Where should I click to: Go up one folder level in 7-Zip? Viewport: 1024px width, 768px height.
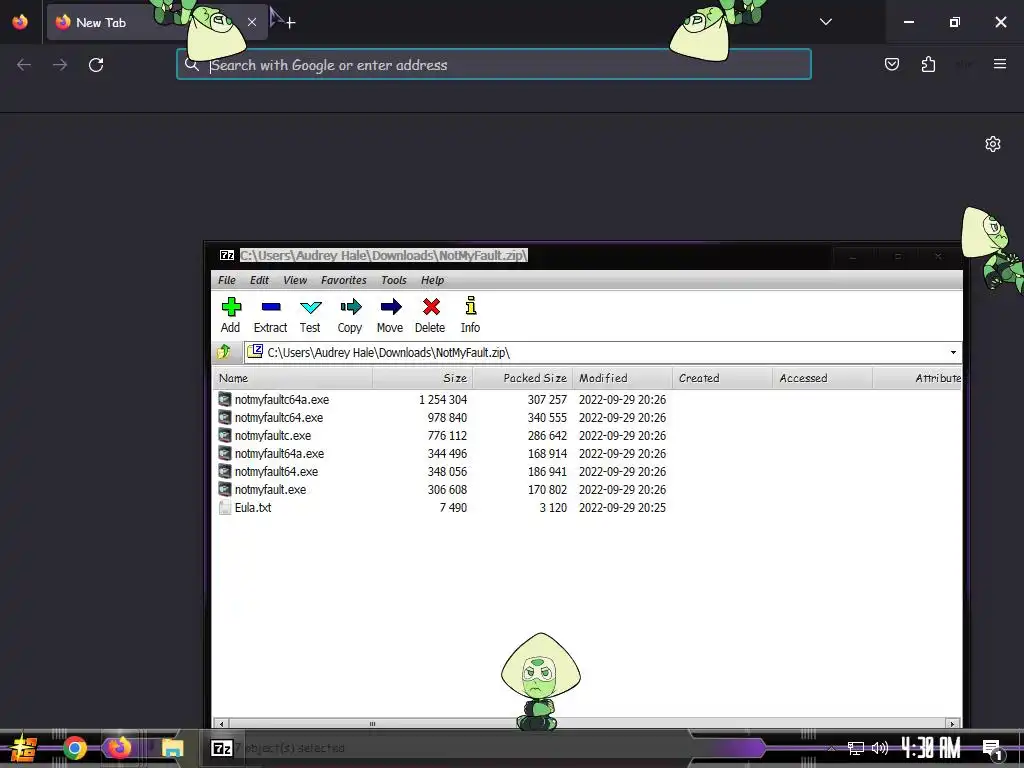[224, 352]
